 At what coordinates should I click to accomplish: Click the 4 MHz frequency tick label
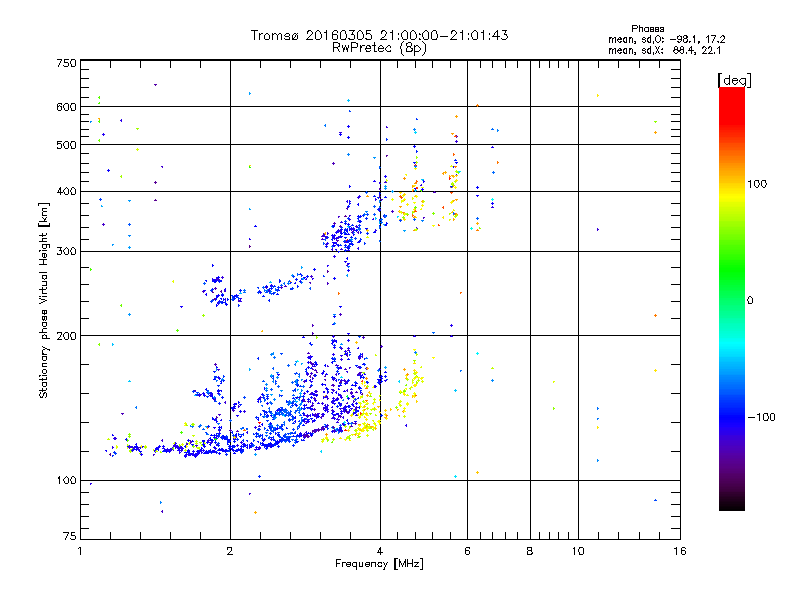[380, 552]
